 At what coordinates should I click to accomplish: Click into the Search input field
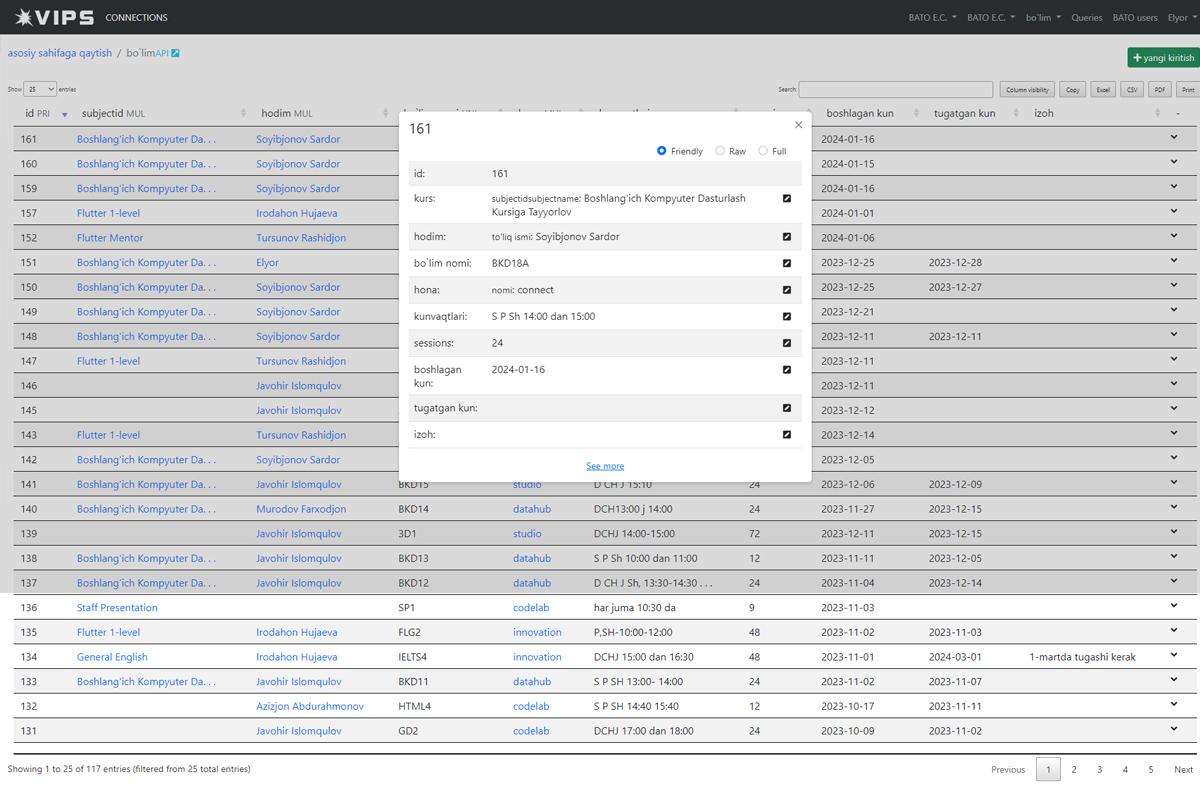point(895,89)
